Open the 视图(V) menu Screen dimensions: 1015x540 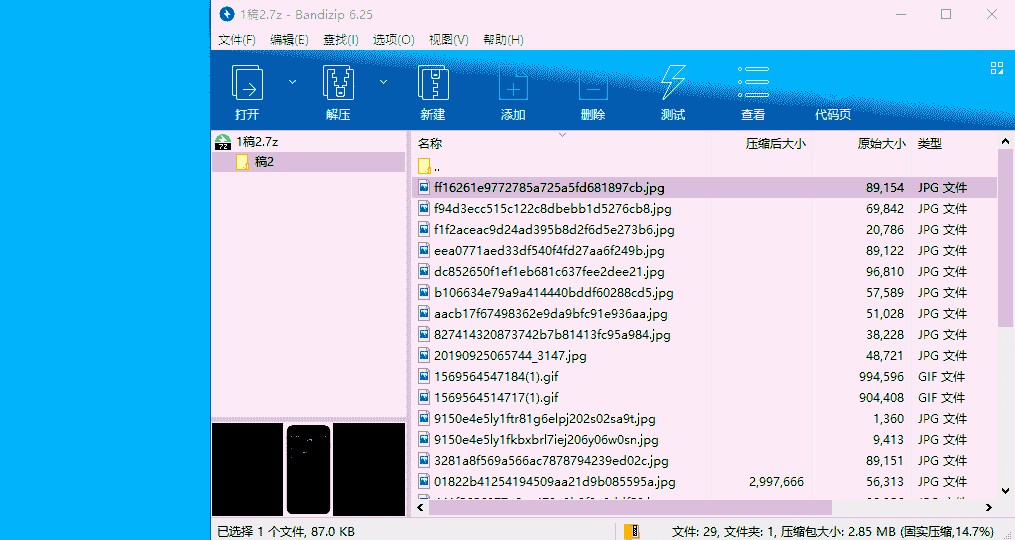[x=449, y=39]
